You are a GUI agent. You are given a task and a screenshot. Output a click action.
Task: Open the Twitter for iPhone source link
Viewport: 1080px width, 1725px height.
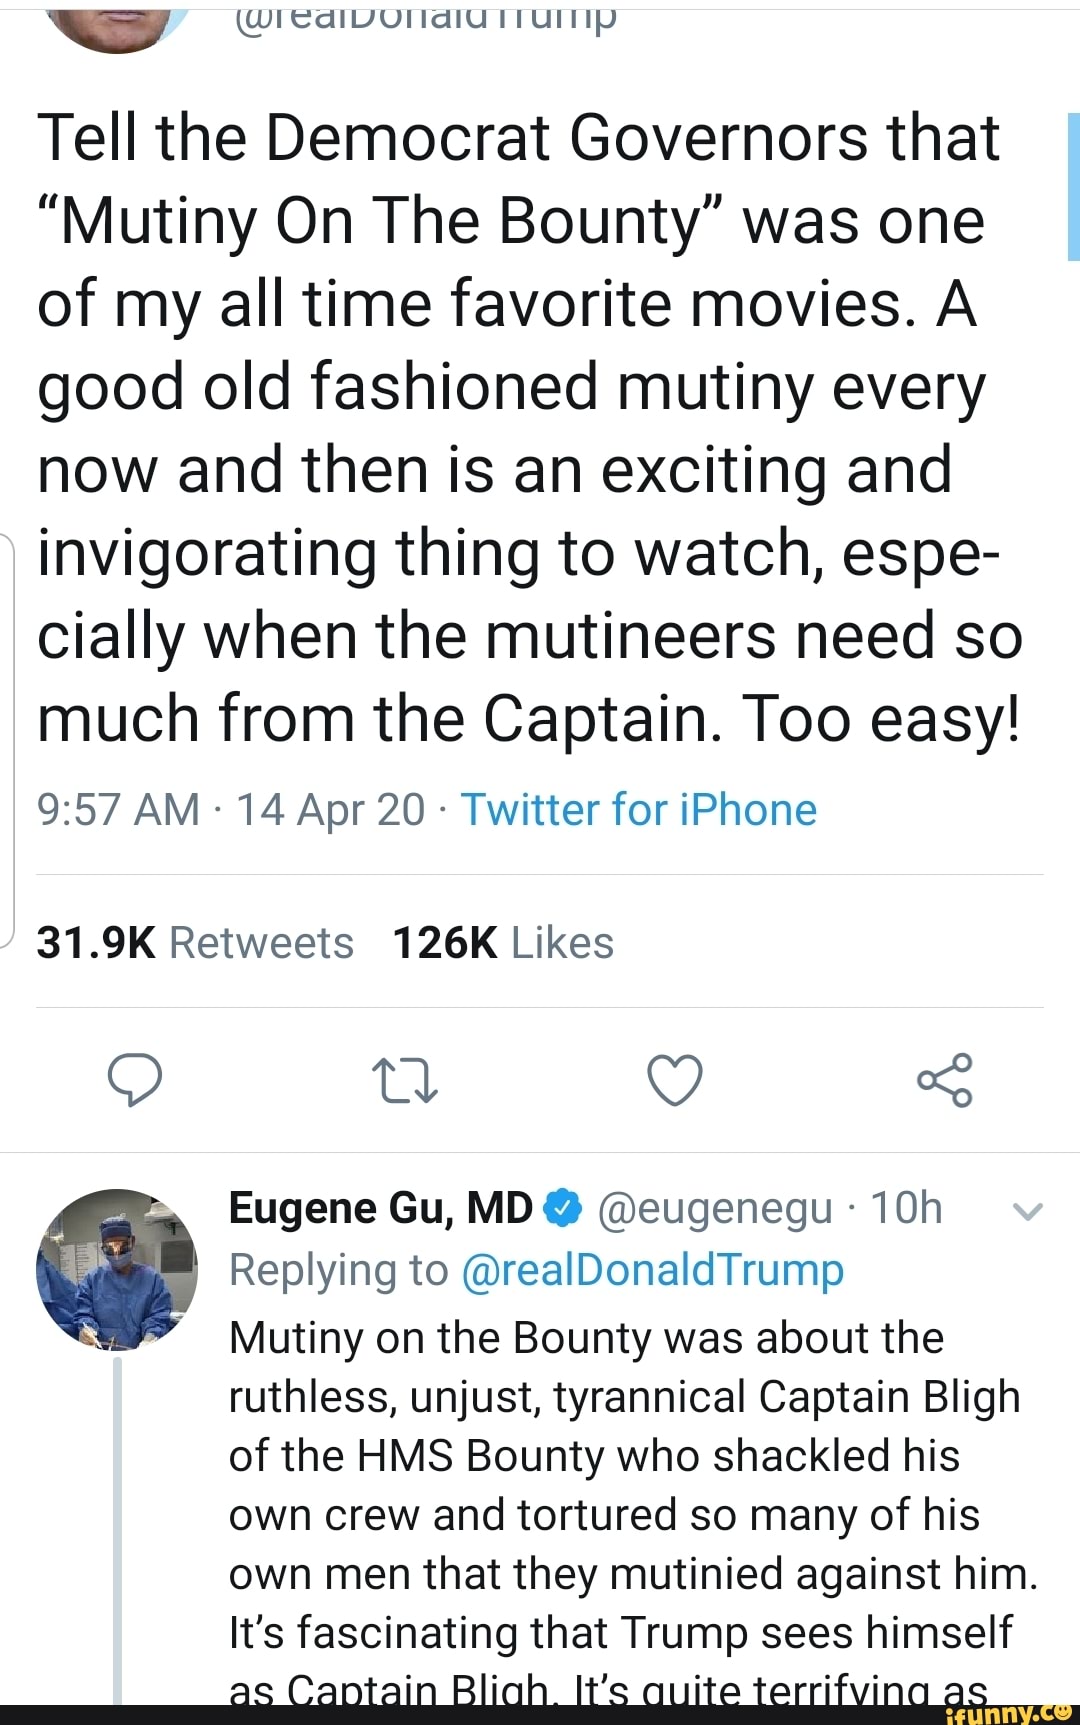point(638,810)
